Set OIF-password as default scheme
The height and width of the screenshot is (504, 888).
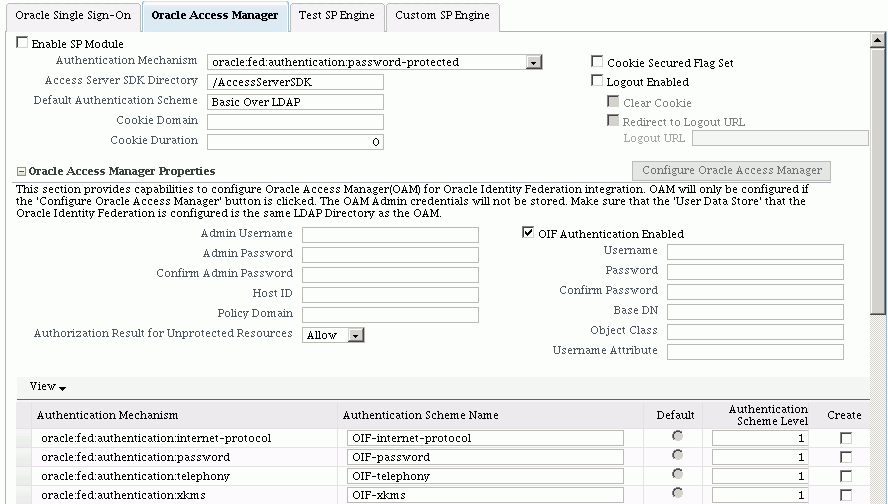[677, 455]
